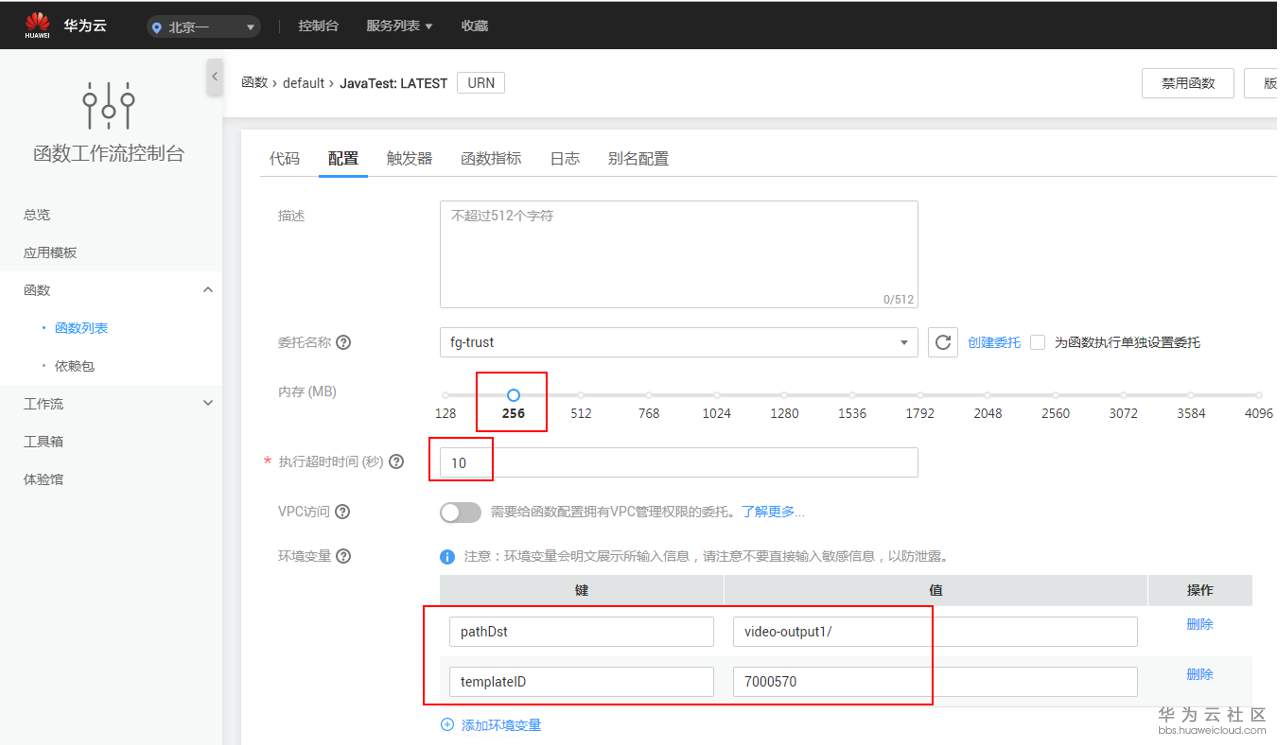Screen dimensions: 1280x745
Task: Click the FunctionGraph 函数工作流控制台 logo icon
Action: (x=109, y=105)
